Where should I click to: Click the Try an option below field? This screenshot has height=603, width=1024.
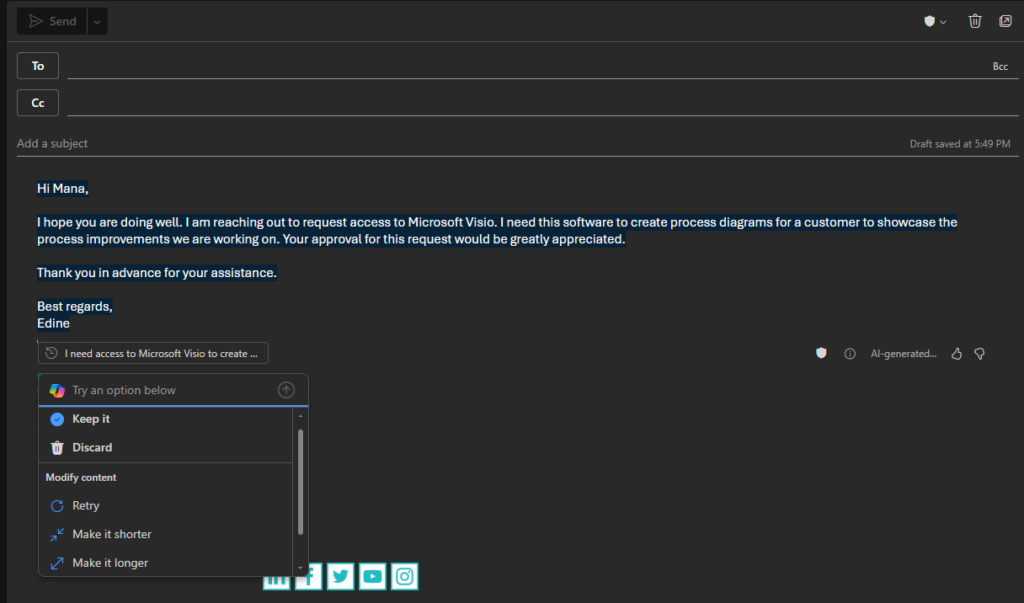173,390
